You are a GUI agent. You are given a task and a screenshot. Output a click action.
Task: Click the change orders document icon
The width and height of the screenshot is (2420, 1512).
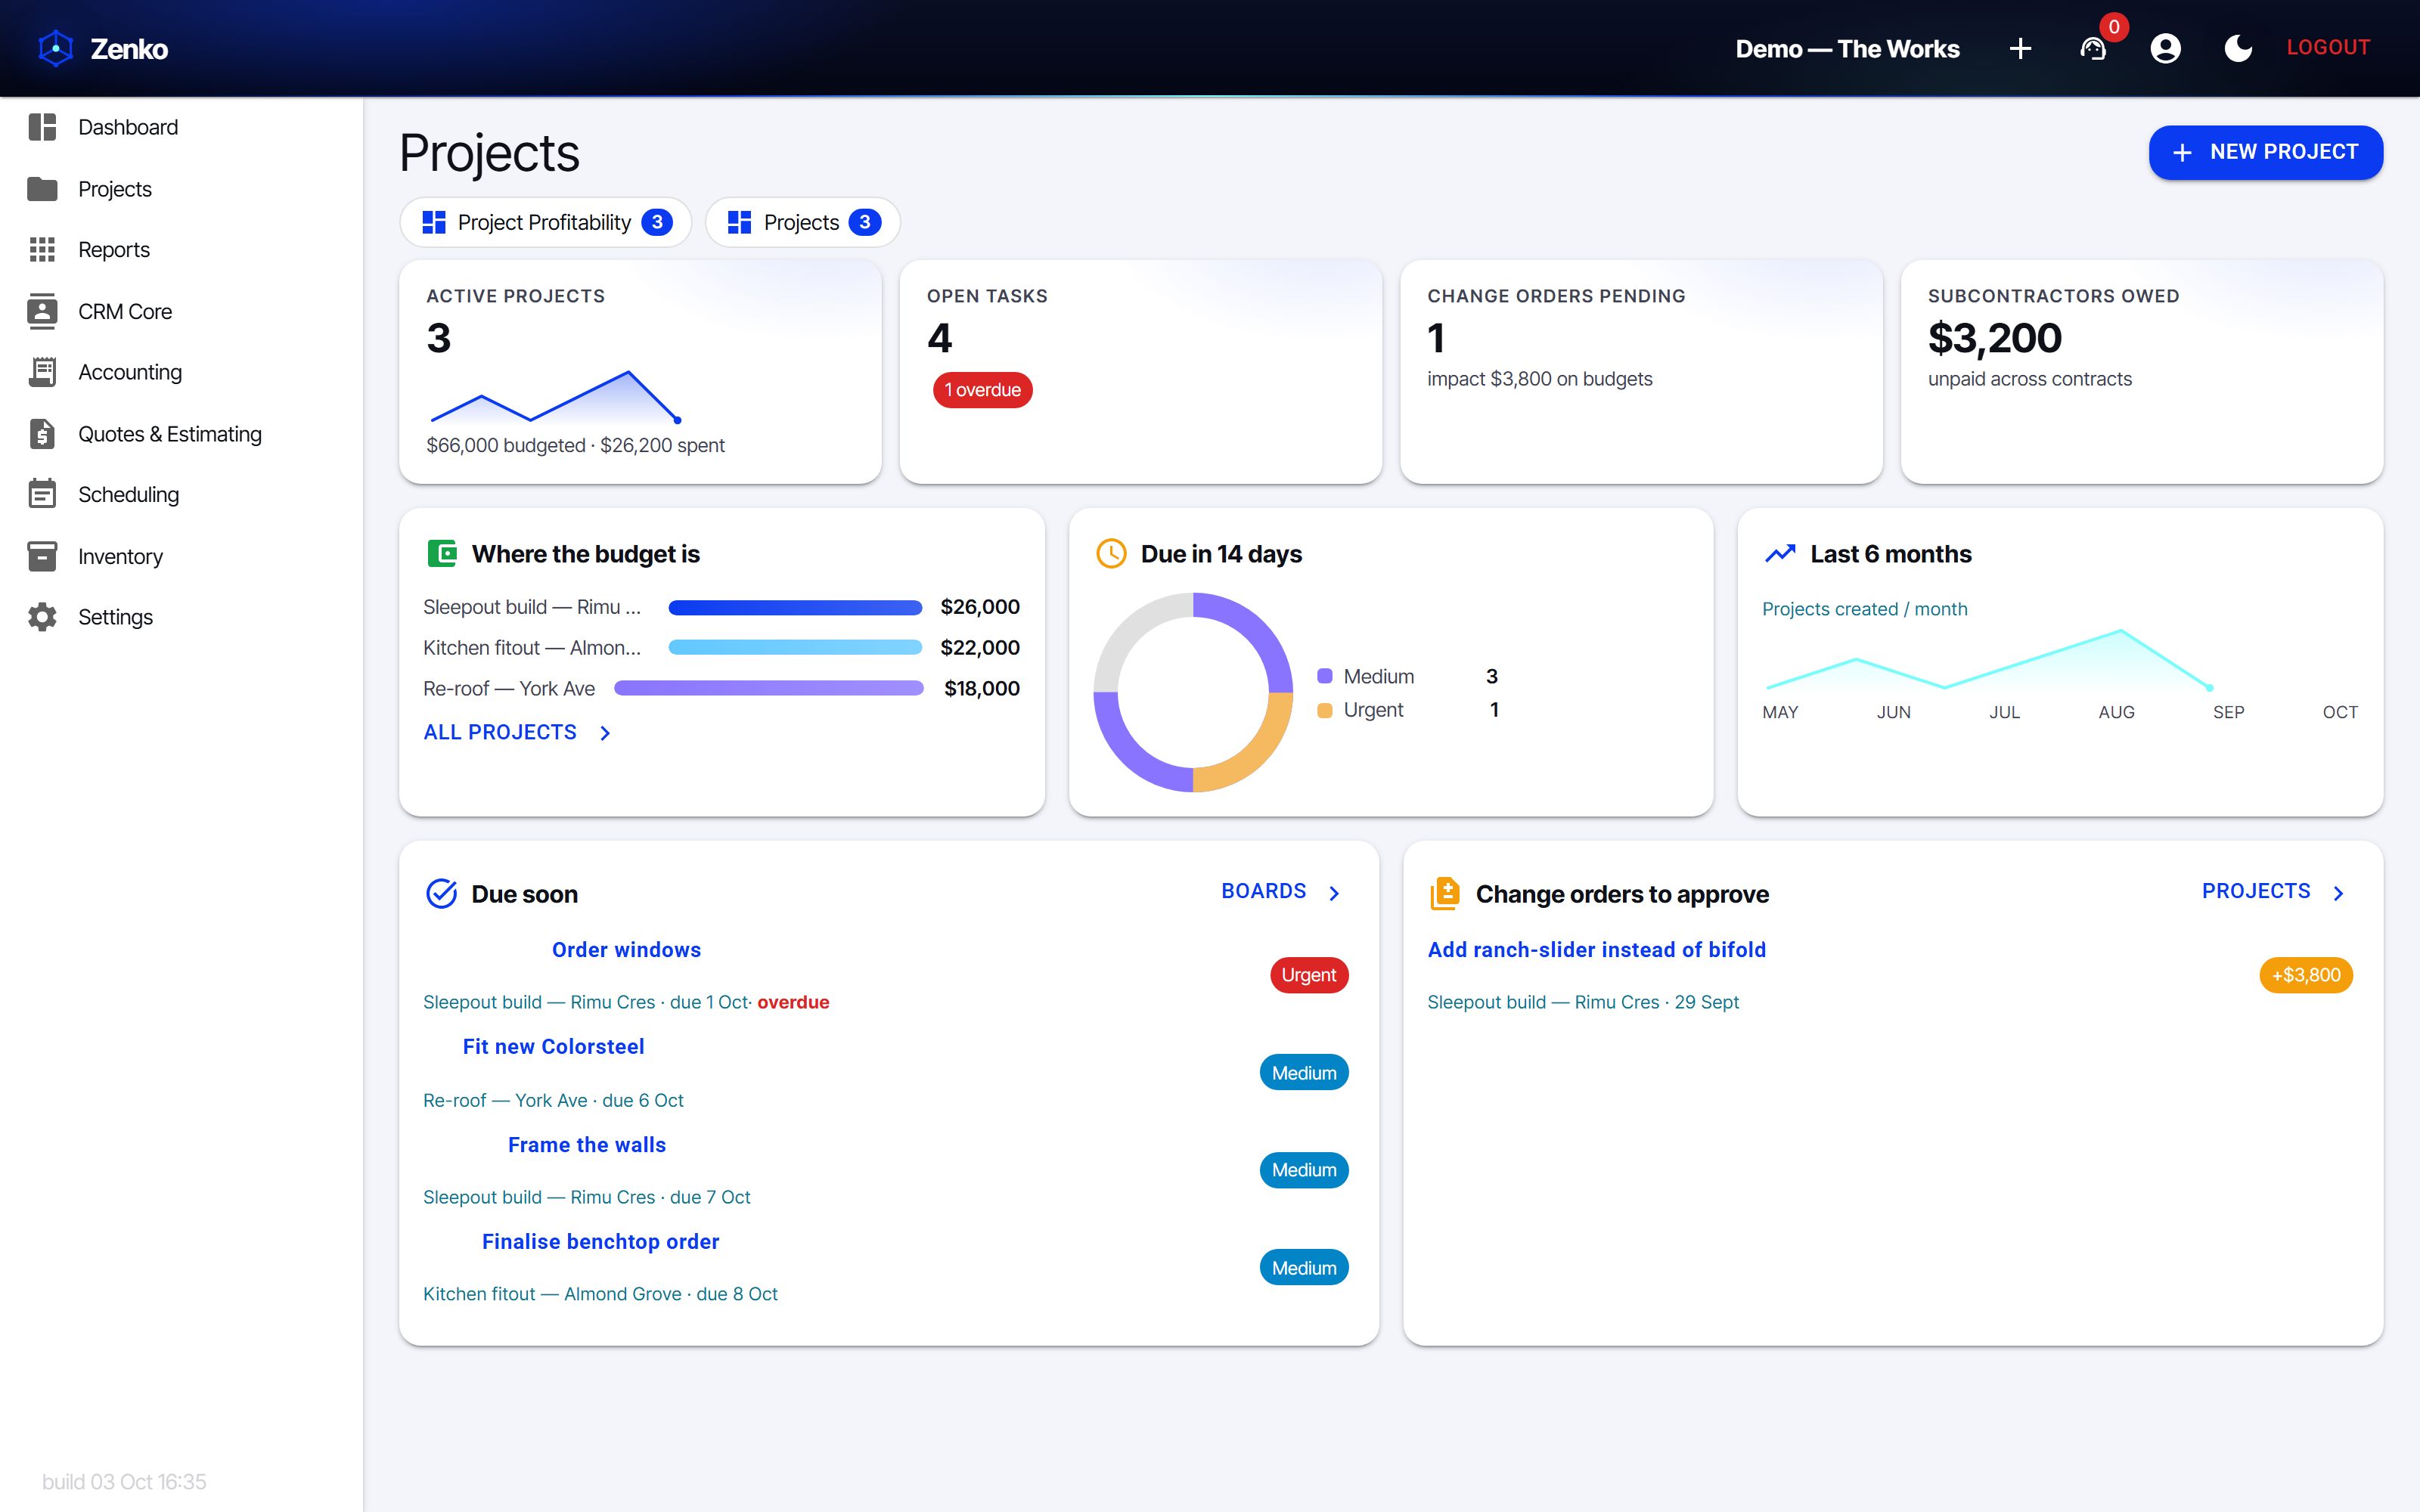1444,893
